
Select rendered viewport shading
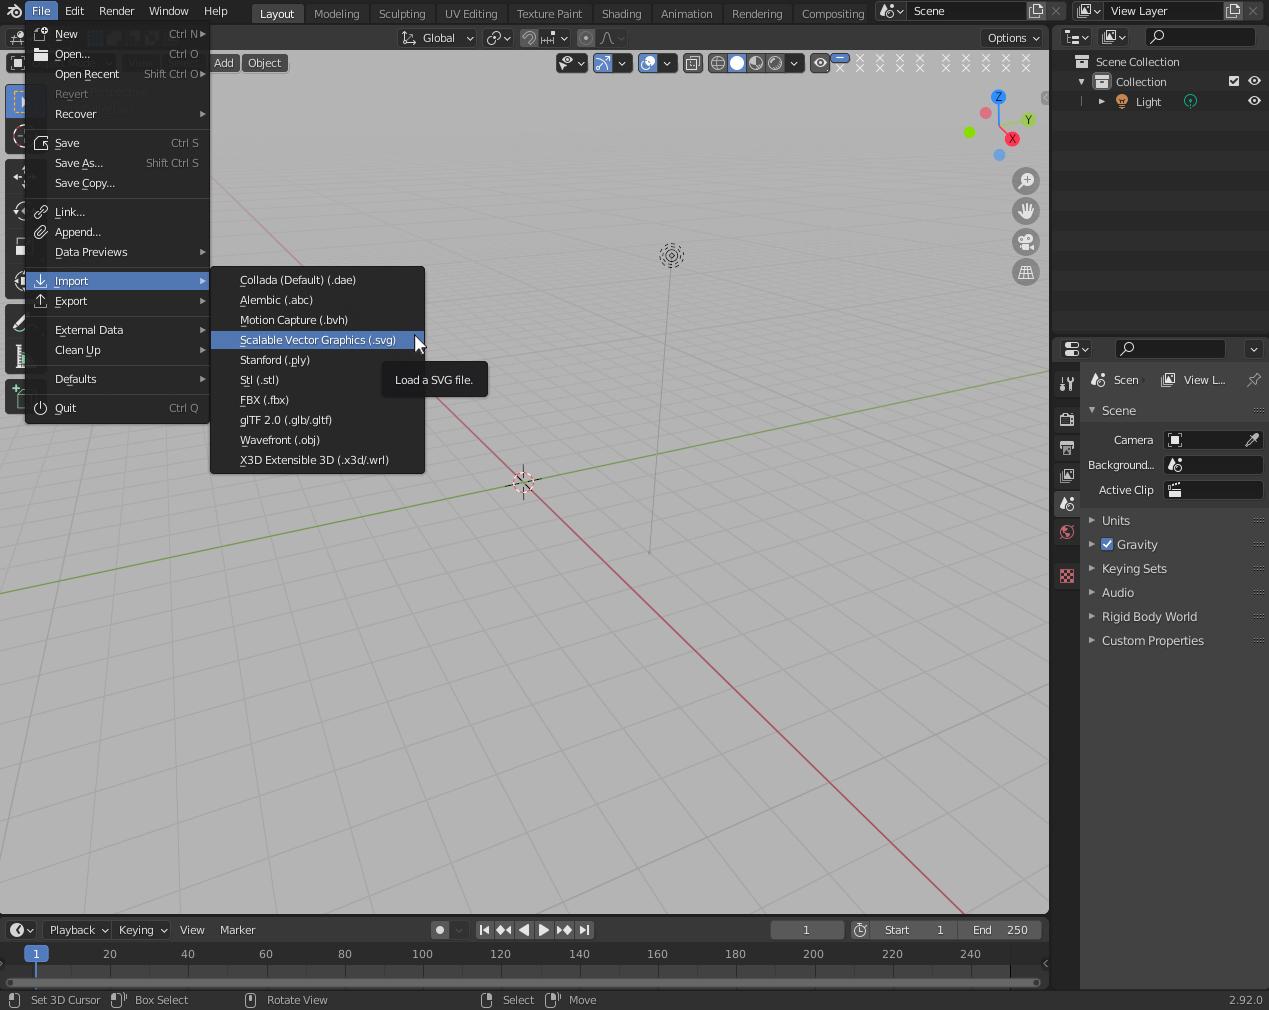pyautogui.click(x=775, y=63)
